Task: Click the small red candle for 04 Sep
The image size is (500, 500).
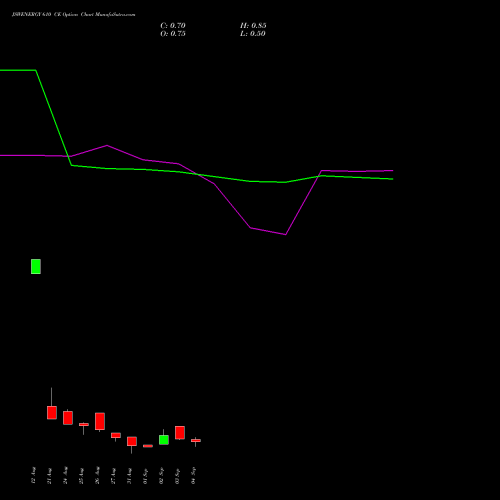Action: pyautogui.click(x=196, y=441)
